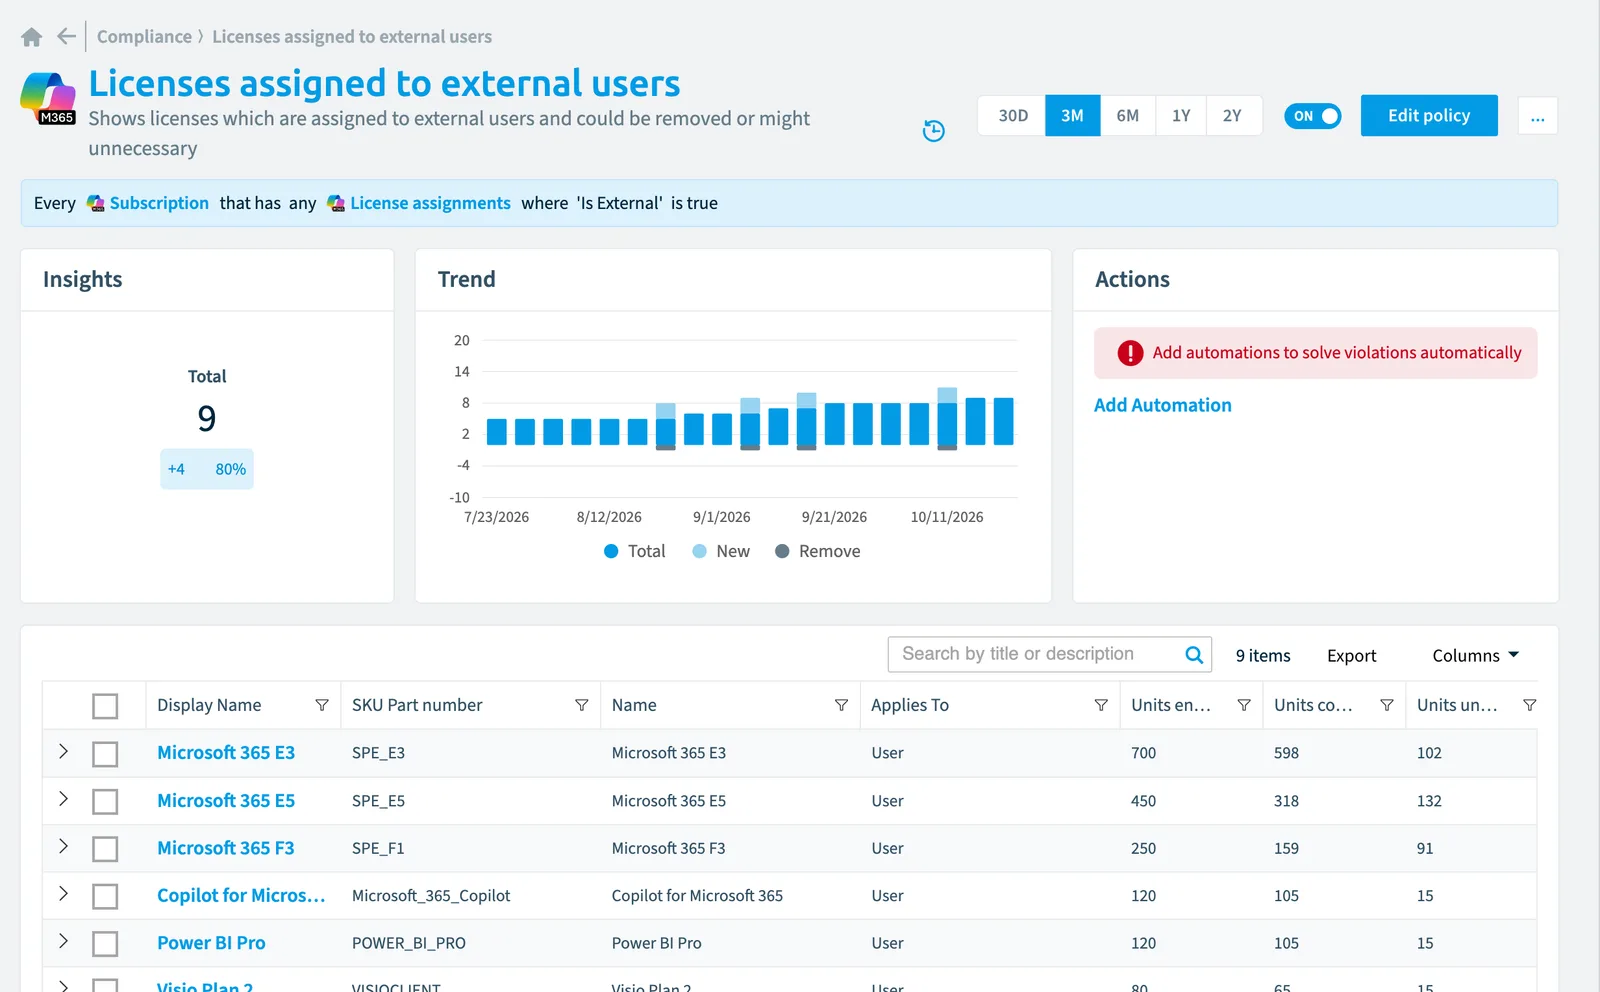The width and height of the screenshot is (1600, 992).
Task: Open the Units unused column filter
Action: [x=1529, y=705]
